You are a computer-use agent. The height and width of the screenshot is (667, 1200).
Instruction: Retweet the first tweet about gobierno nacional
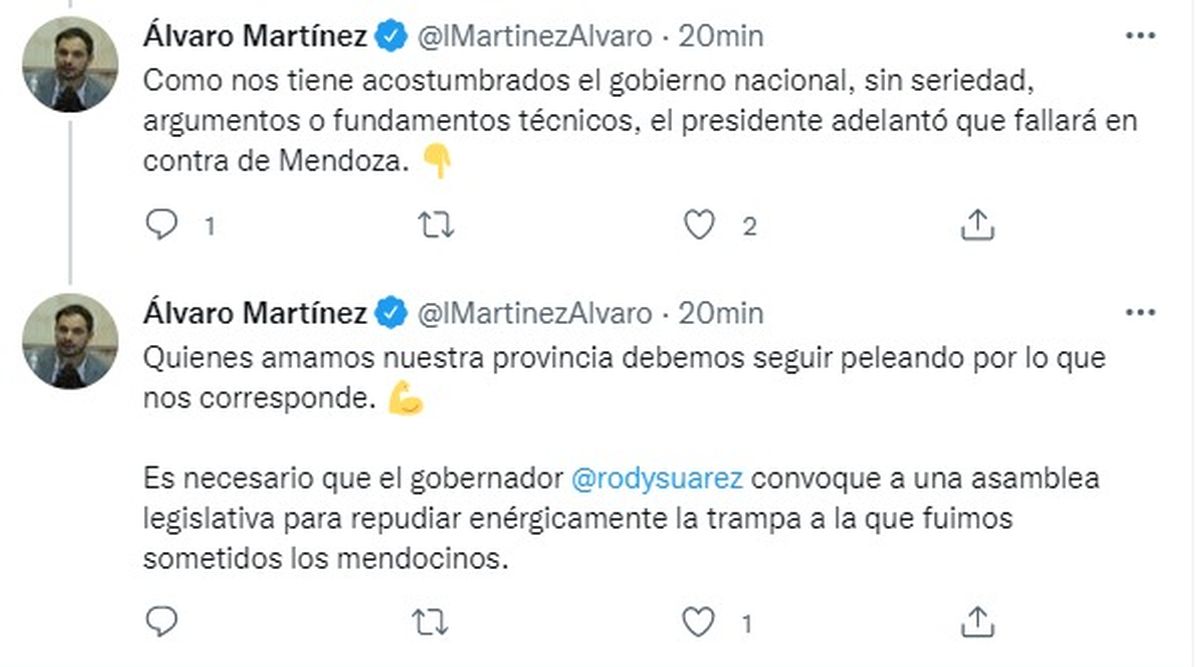pyautogui.click(x=434, y=226)
